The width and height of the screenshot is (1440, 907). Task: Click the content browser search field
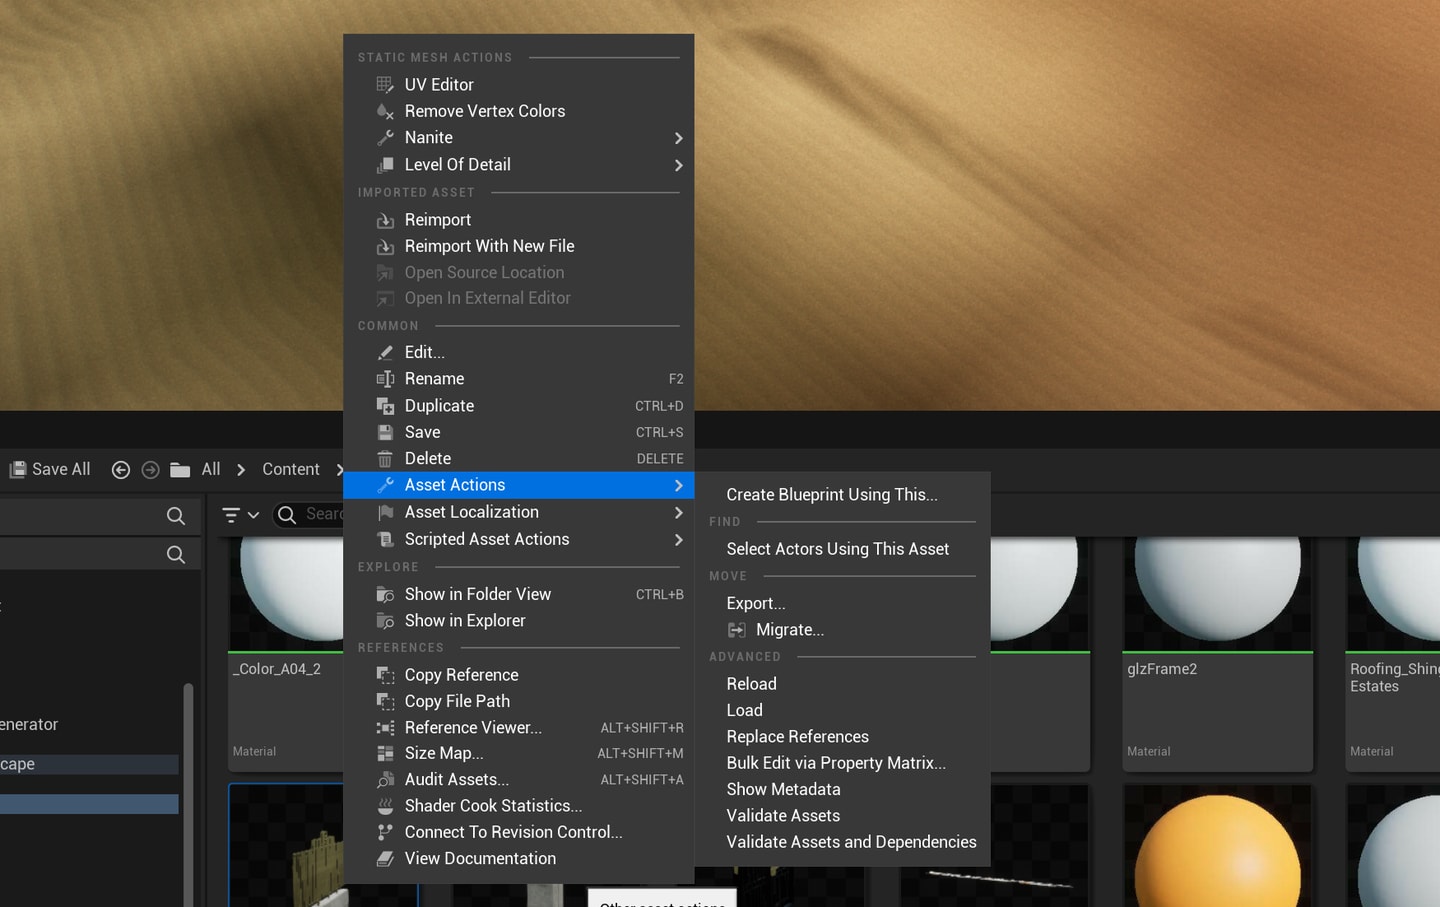[308, 515]
